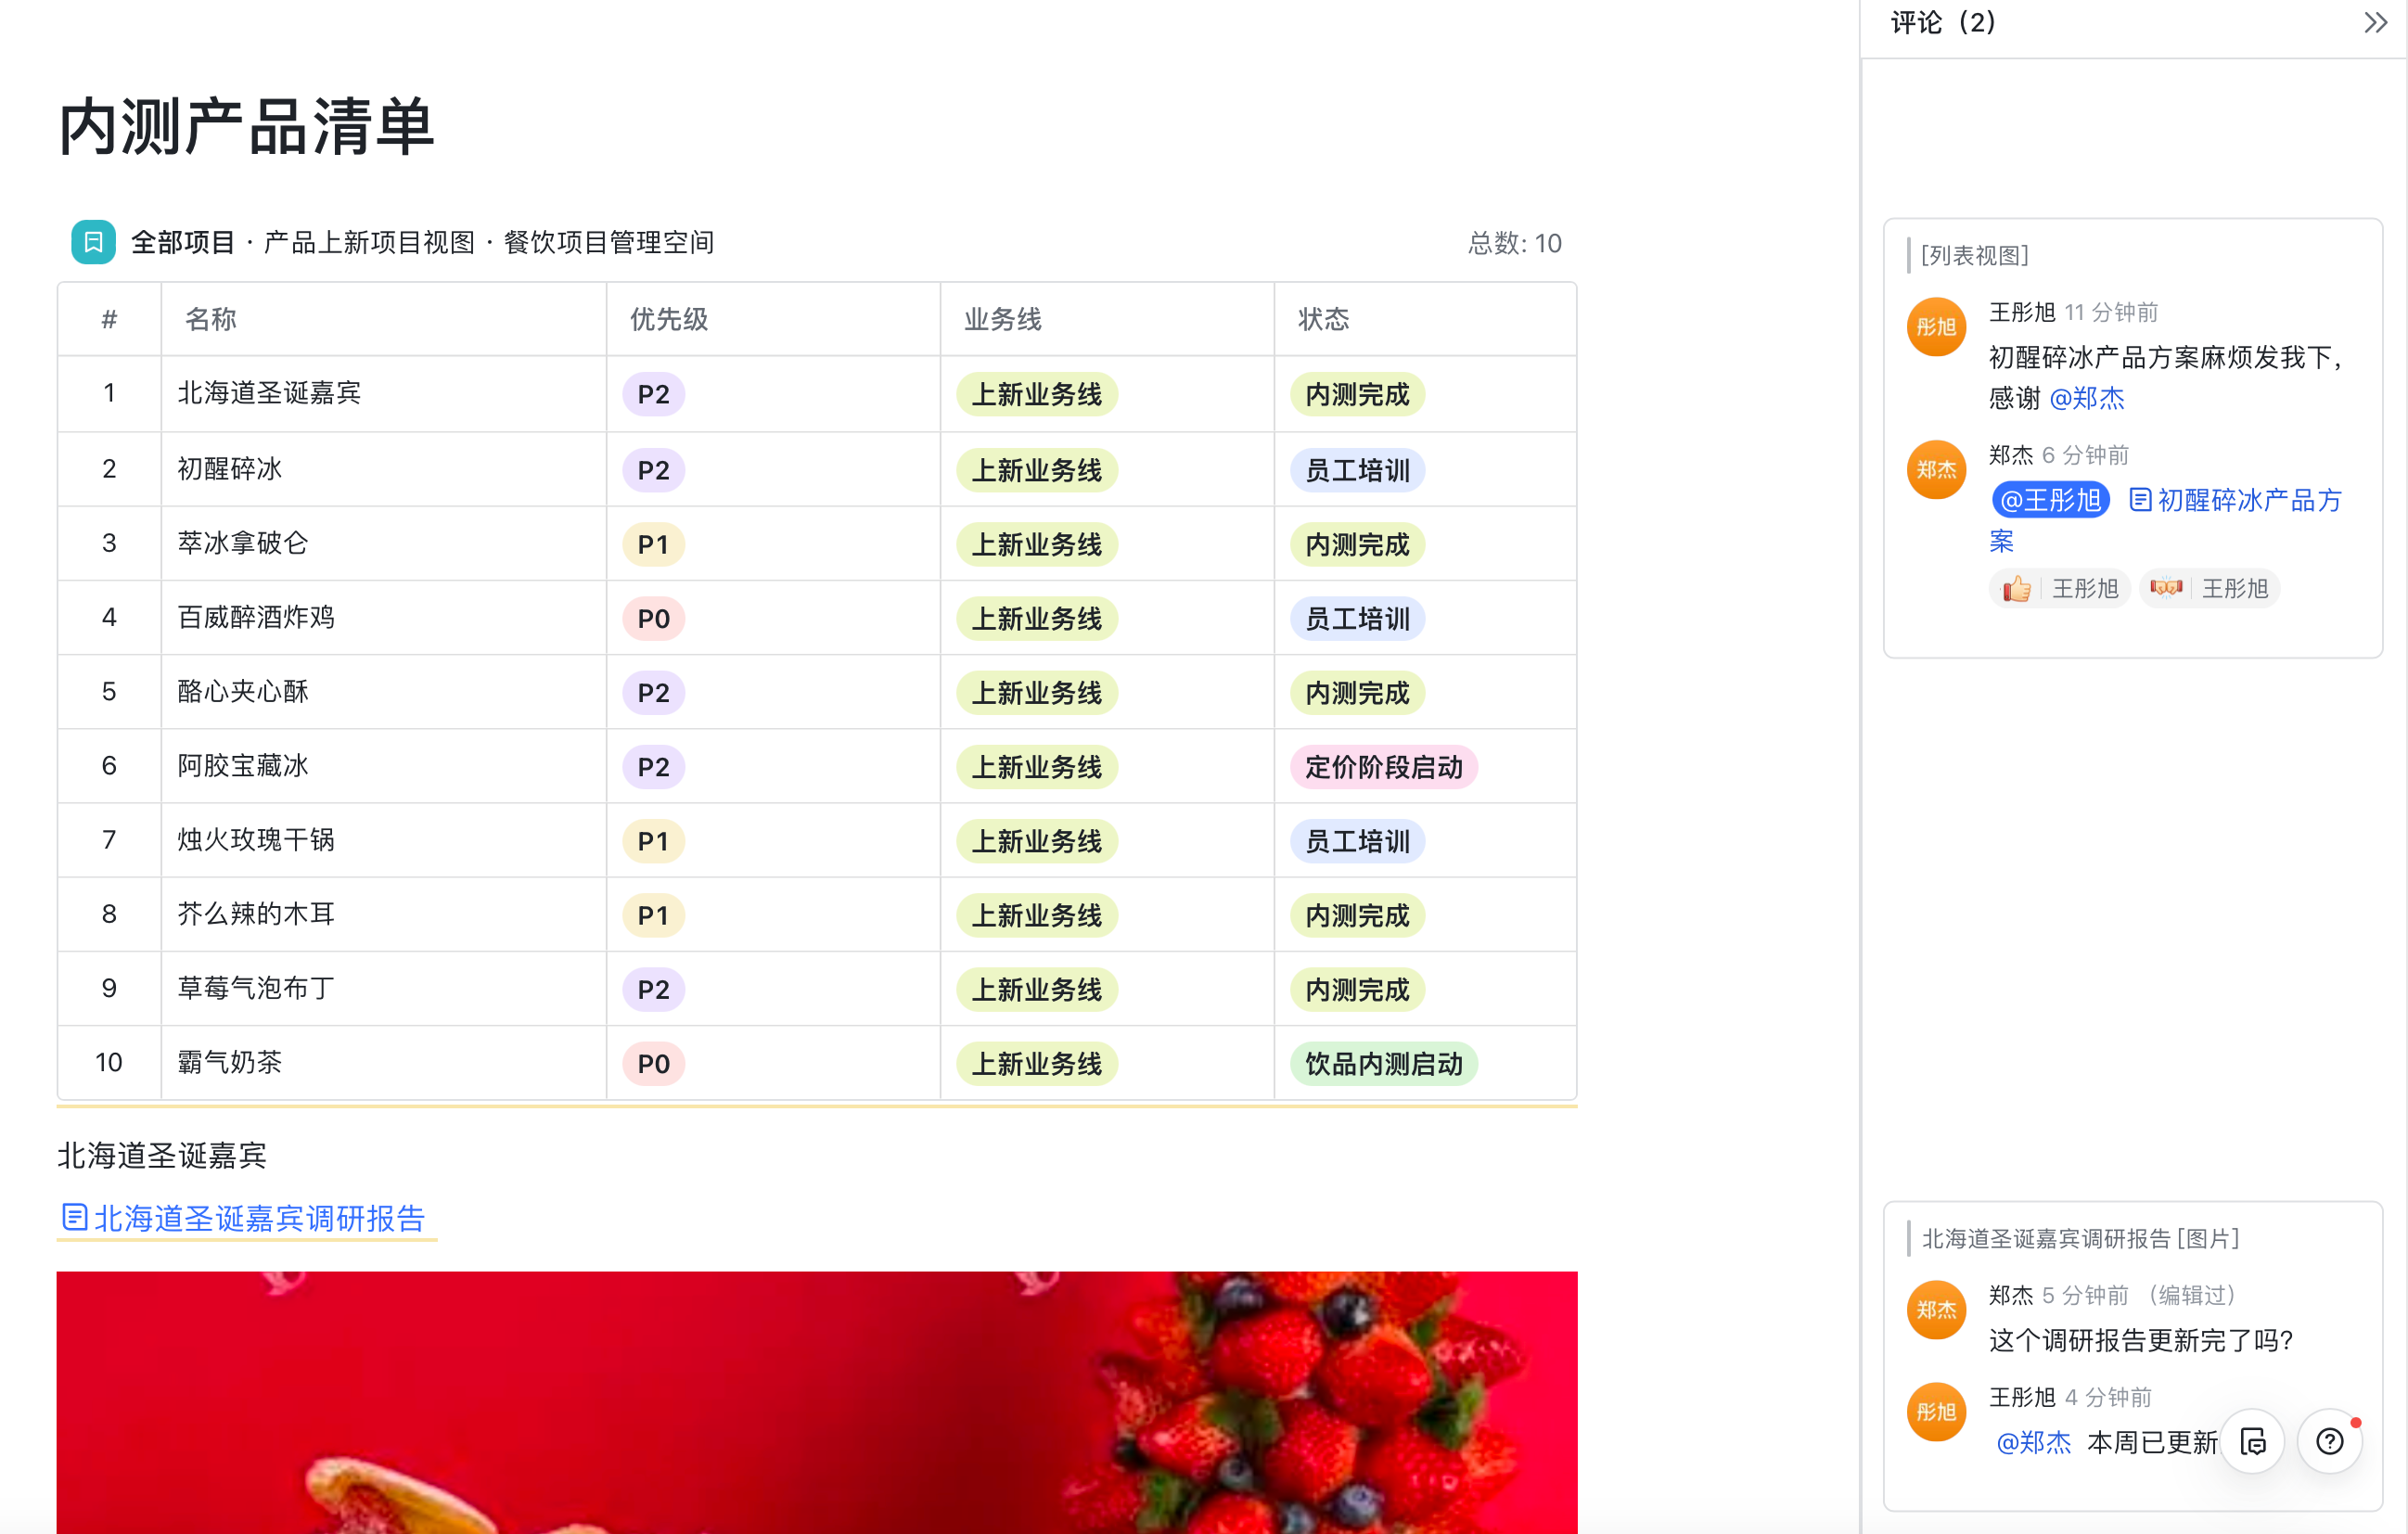This screenshot has height=1534, width=2408.
Task: Select the row named 北海道圣诞嘉宾 in the table
Action: 269,393
